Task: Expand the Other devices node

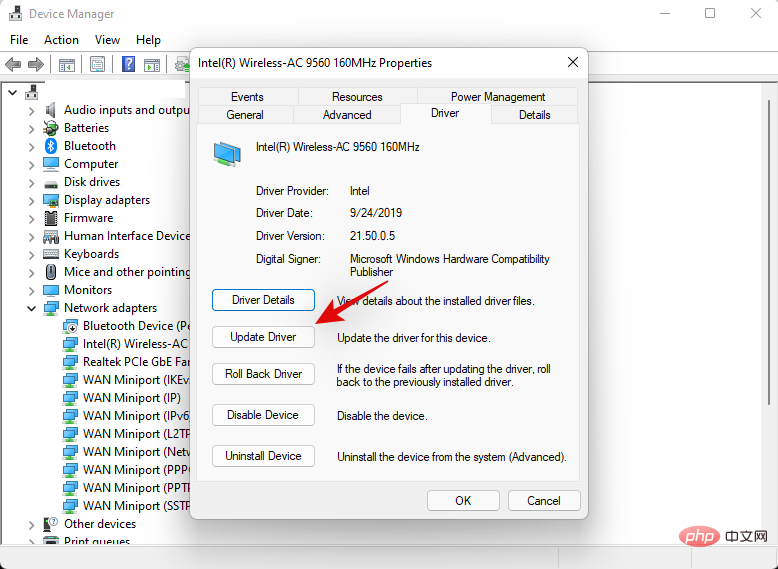Action: pos(32,525)
